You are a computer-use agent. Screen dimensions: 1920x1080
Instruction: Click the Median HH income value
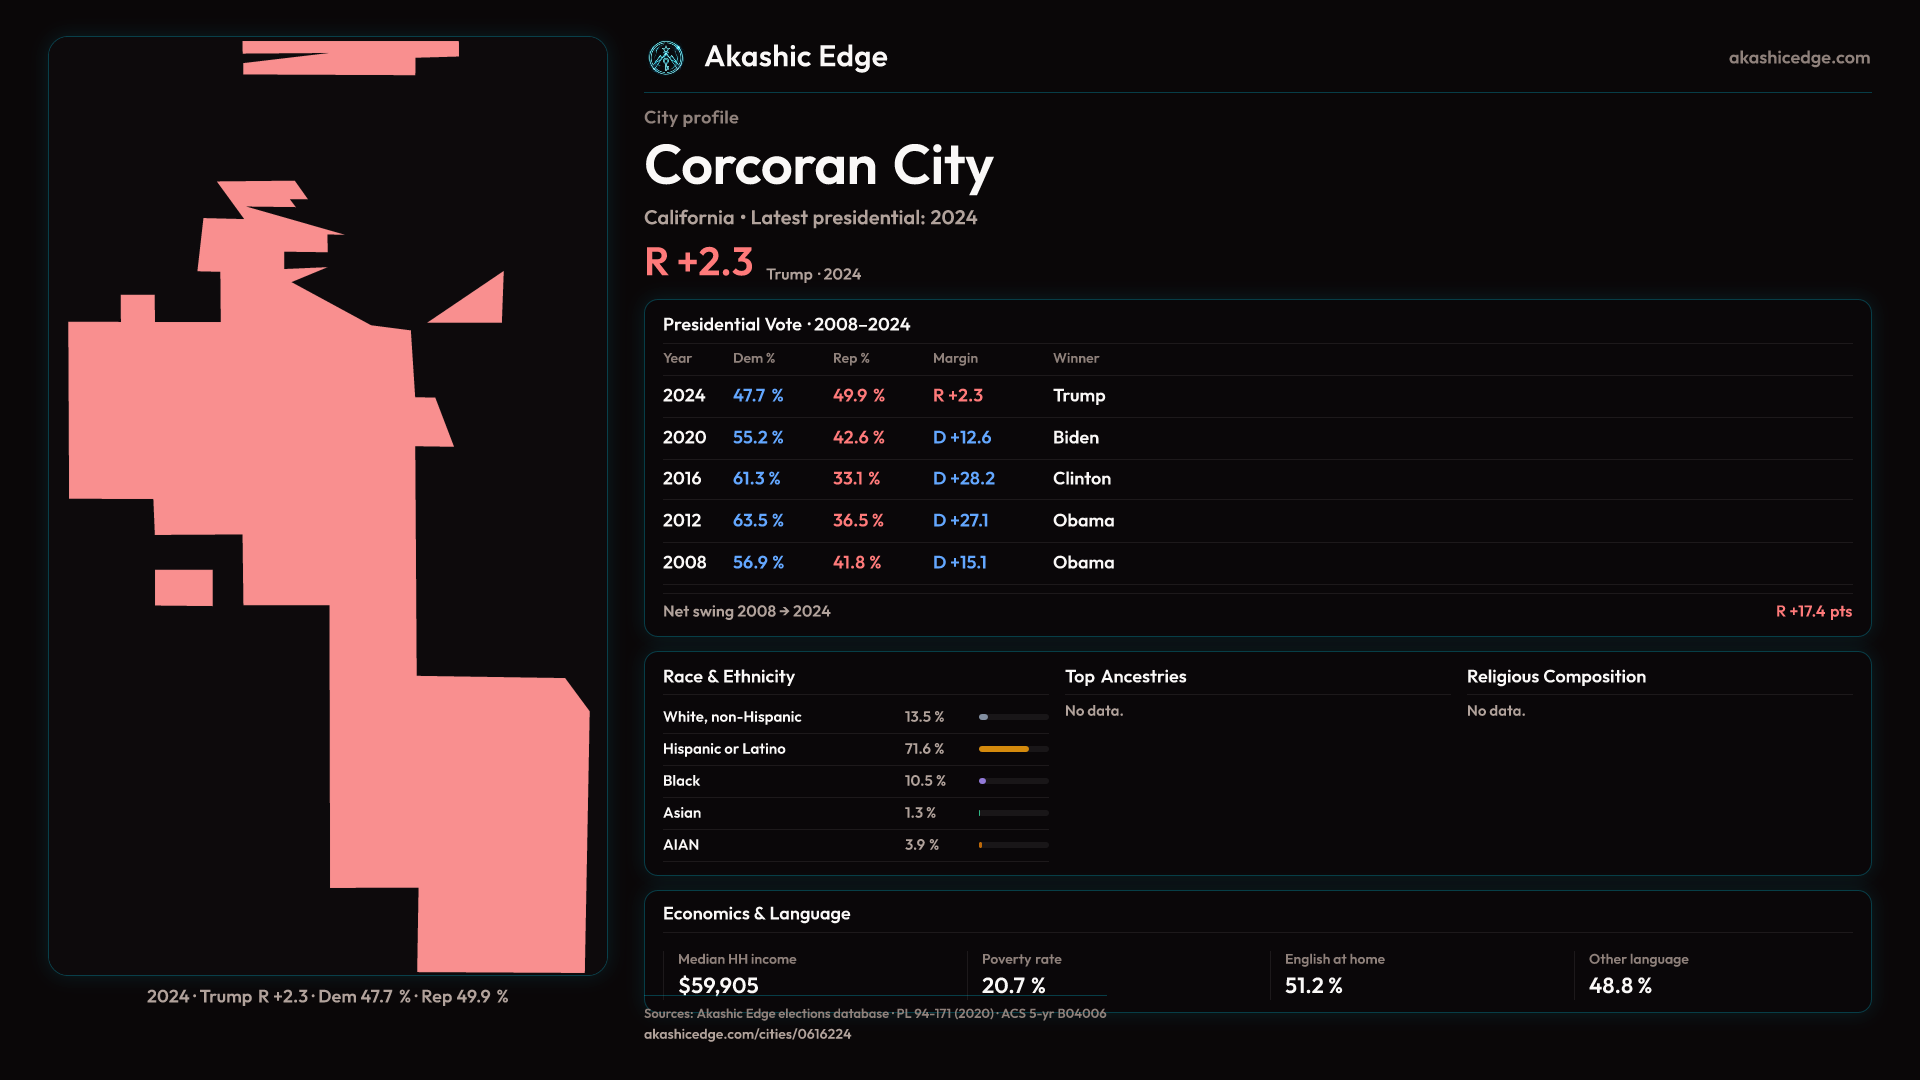(x=718, y=986)
